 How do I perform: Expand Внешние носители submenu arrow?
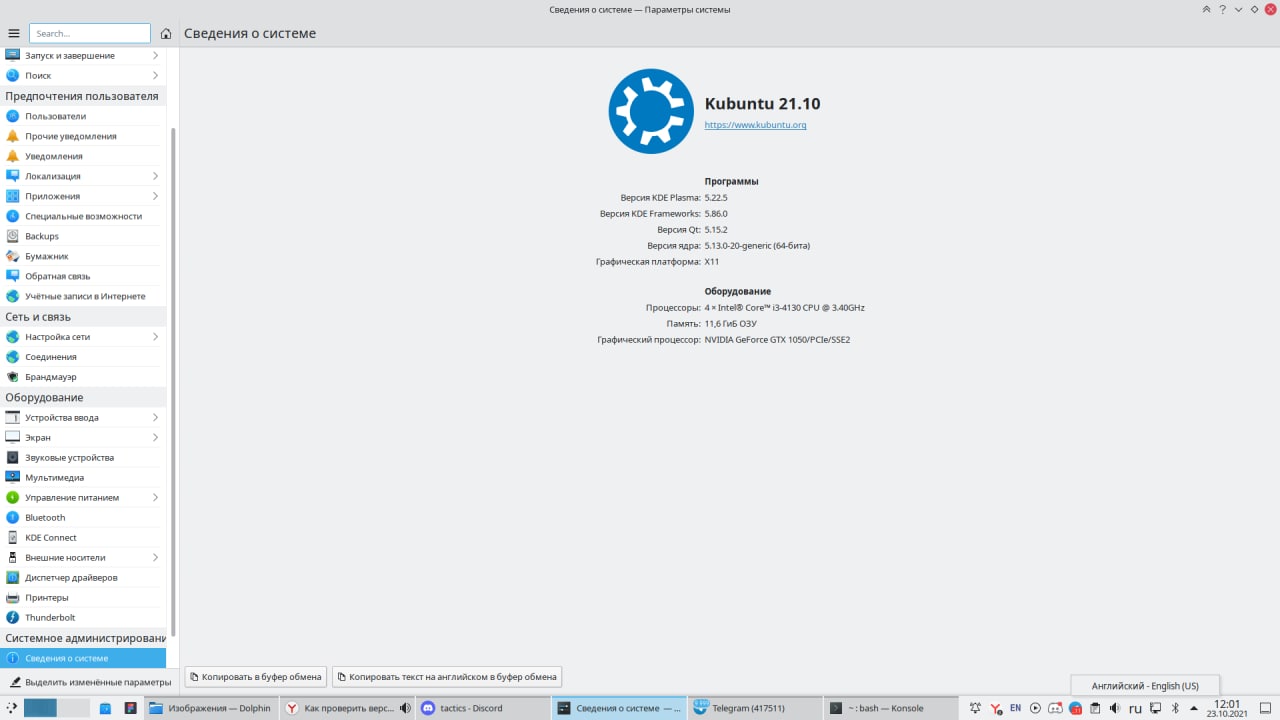pyautogui.click(x=155, y=557)
